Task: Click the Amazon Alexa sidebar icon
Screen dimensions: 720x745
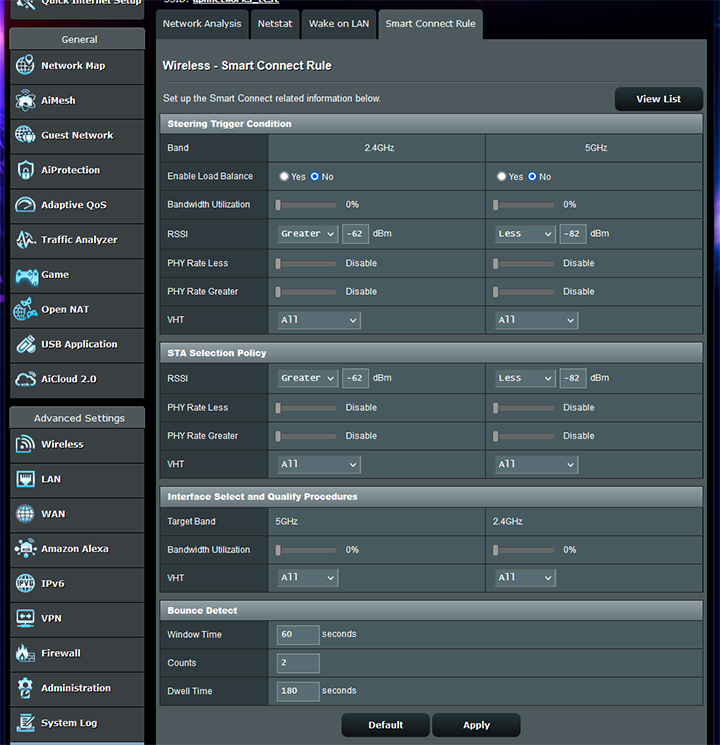Action: click(25, 549)
